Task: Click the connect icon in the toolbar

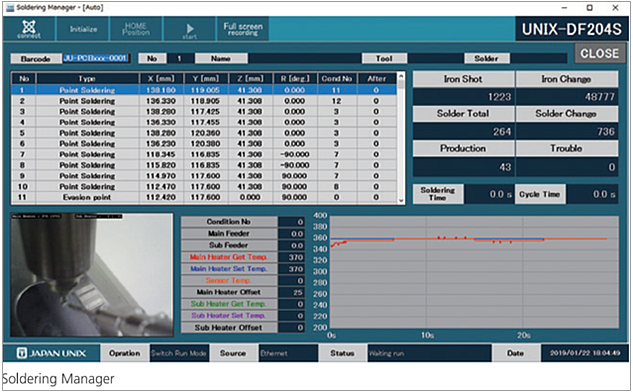Action: tap(29, 29)
